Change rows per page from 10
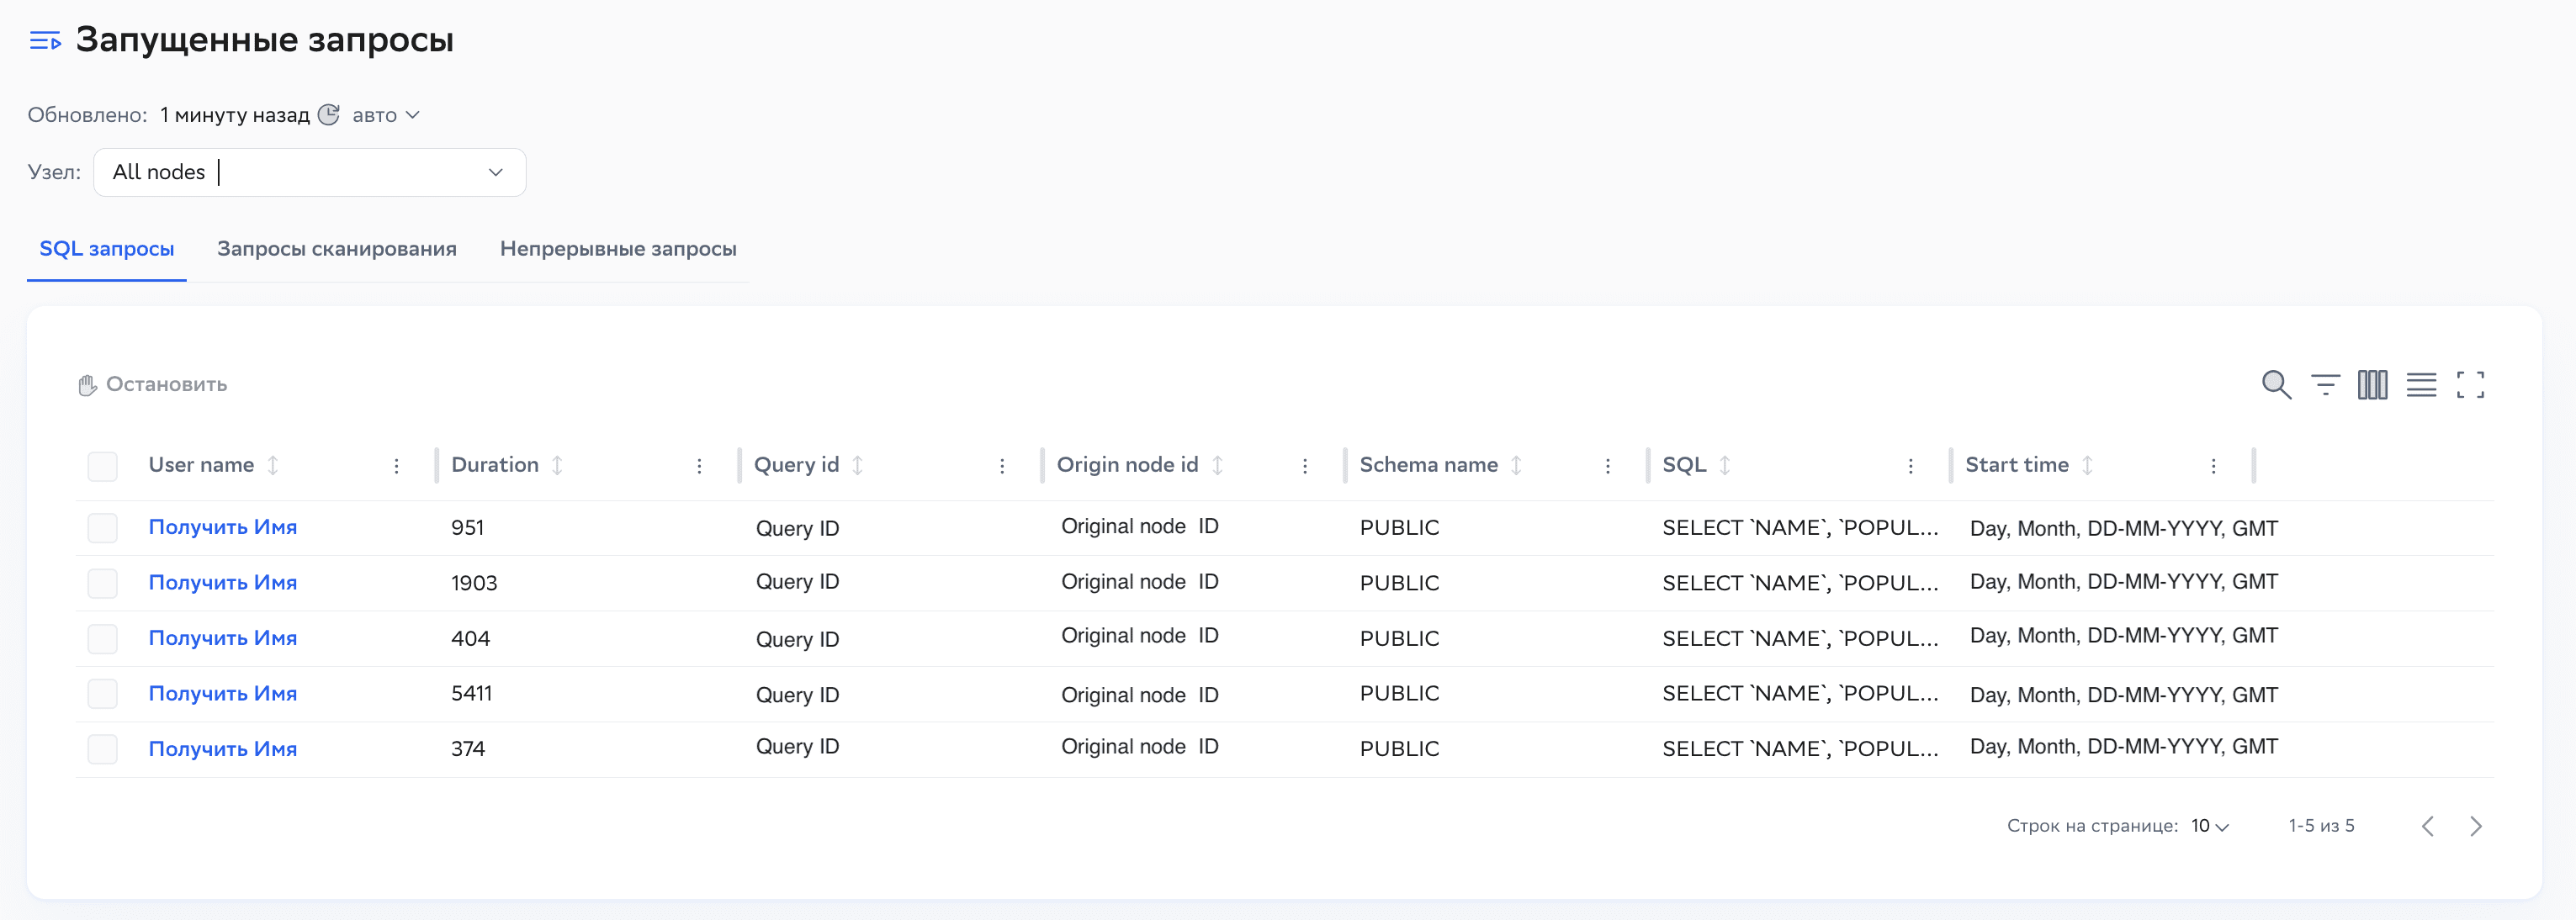 tap(2209, 826)
